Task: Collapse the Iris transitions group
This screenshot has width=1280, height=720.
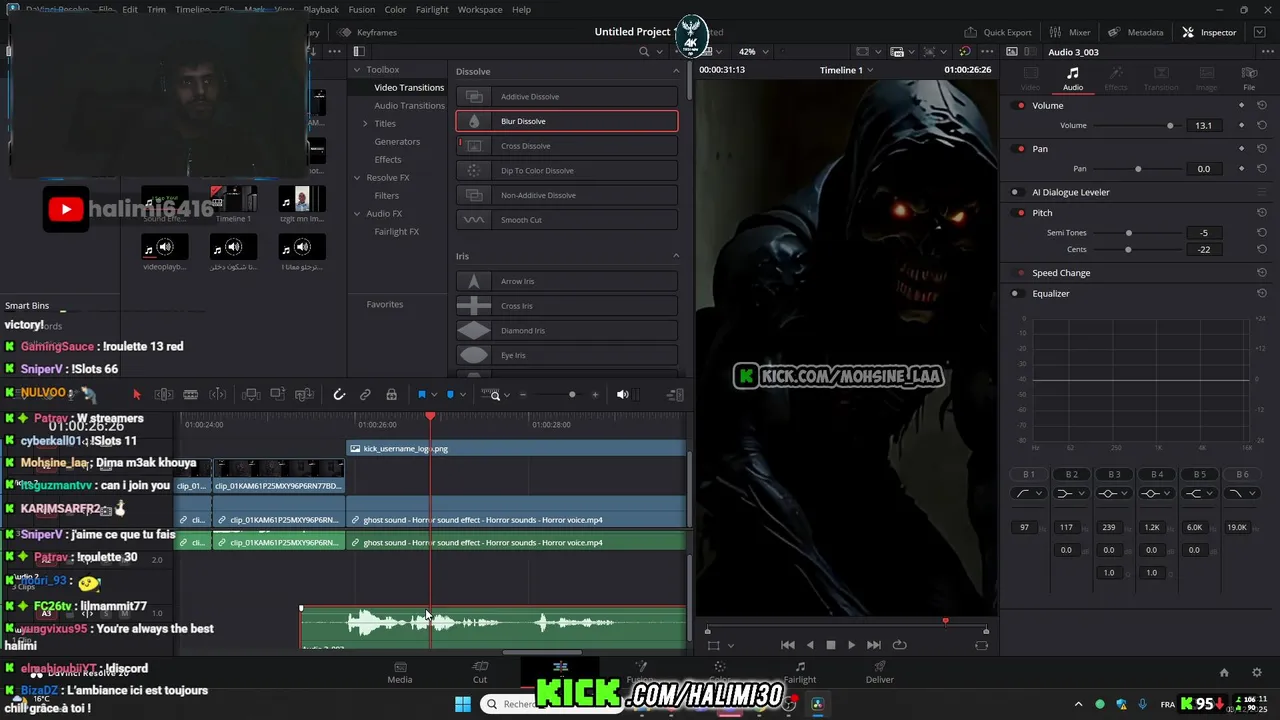Action: click(x=676, y=256)
